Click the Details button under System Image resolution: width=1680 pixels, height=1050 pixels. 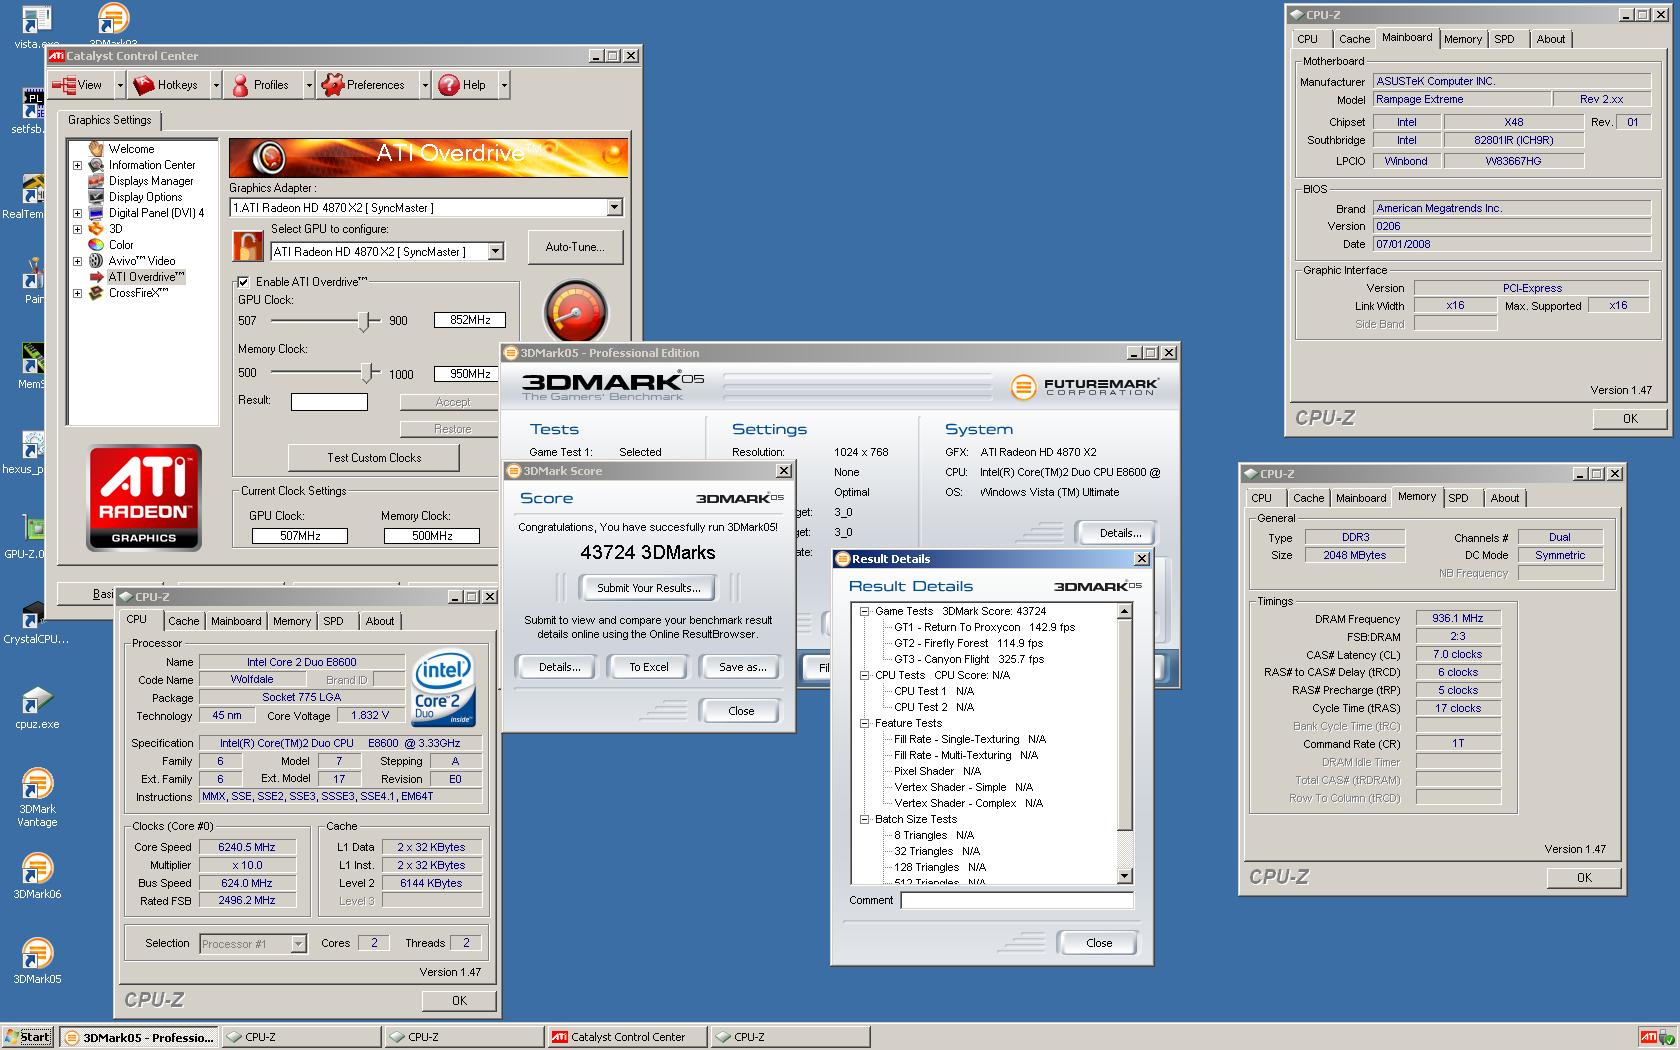click(x=1120, y=533)
